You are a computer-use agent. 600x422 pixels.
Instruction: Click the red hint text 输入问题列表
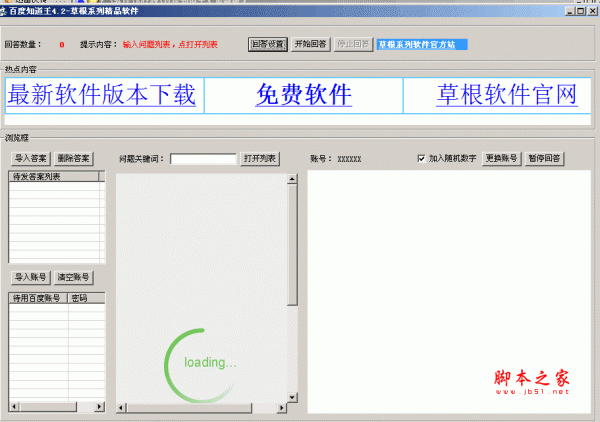click(x=170, y=44)
